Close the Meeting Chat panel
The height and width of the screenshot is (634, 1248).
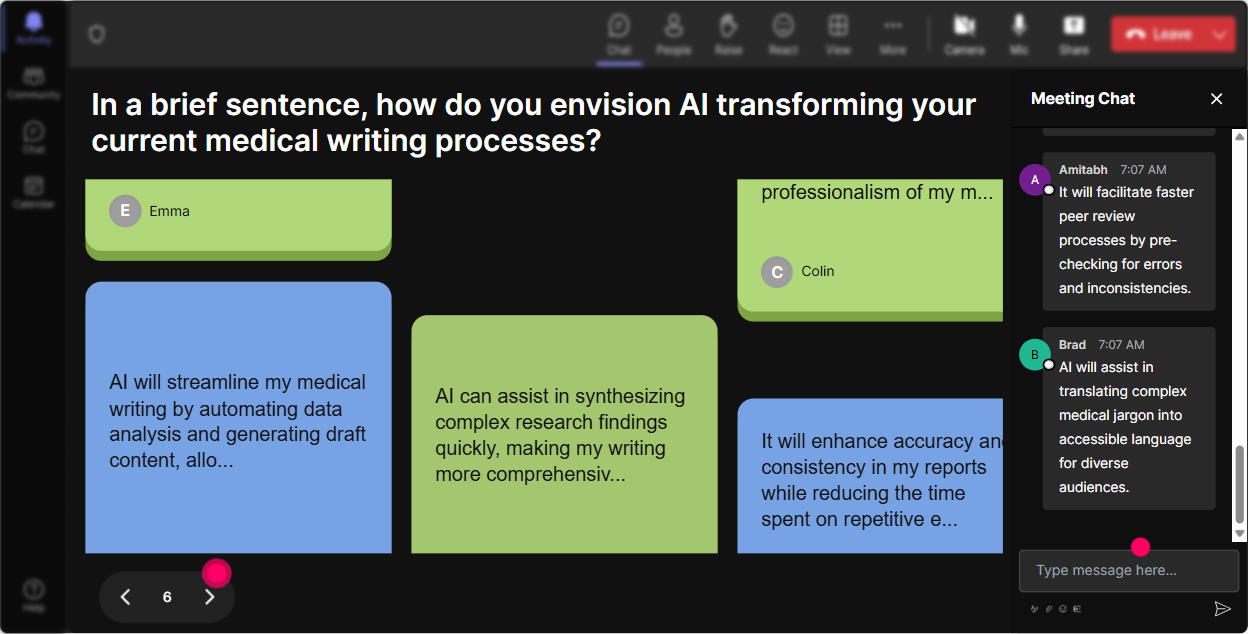[1217, 98]
